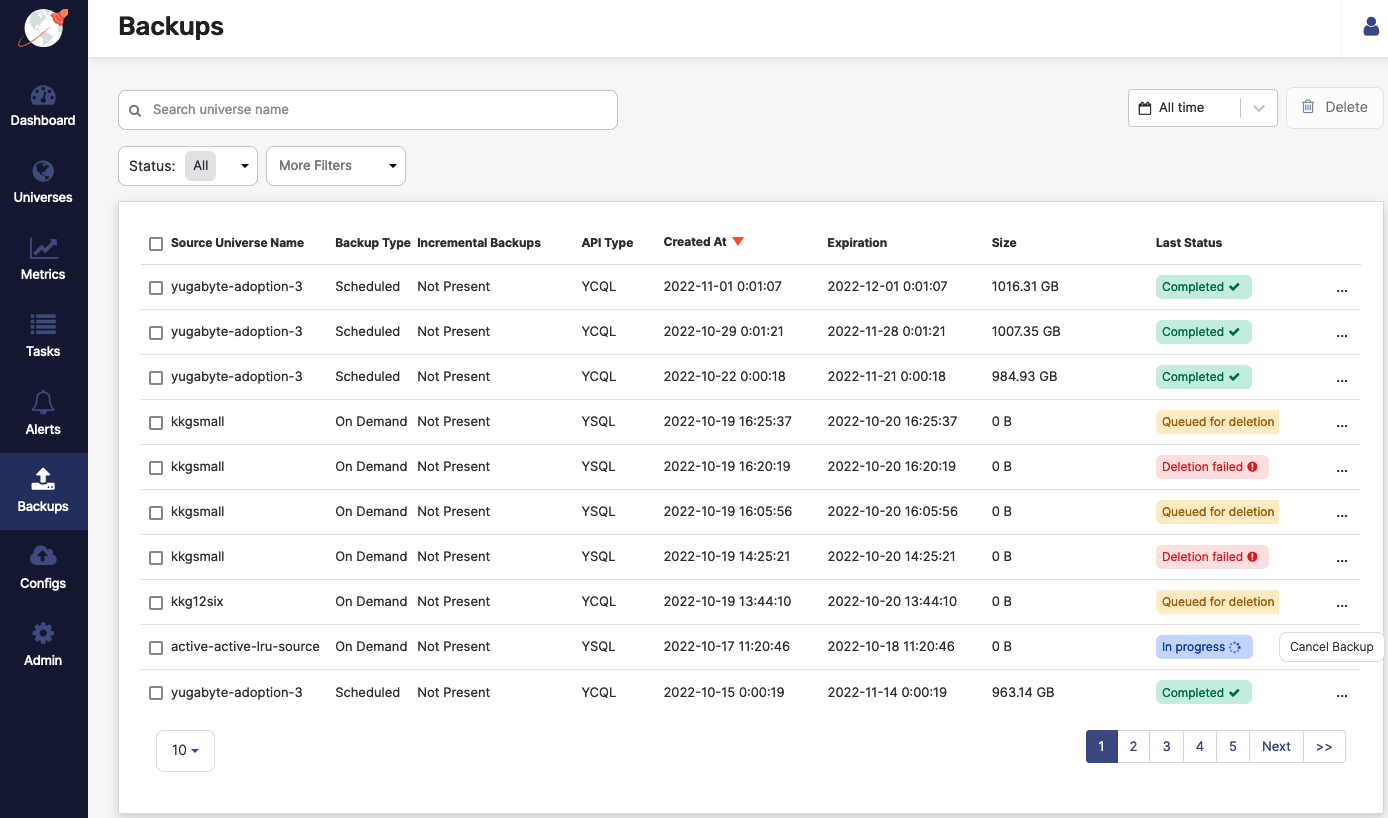Open the All time date range dropdown
The width and height of the screenshot is (1388, 818).
(x=1202, y=108)
